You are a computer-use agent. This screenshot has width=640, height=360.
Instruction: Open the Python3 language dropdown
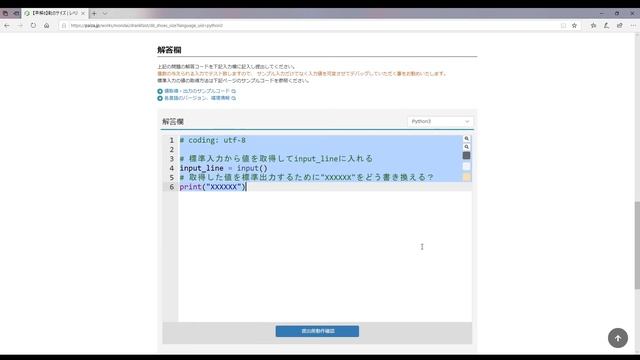click(x=440, y=121)
